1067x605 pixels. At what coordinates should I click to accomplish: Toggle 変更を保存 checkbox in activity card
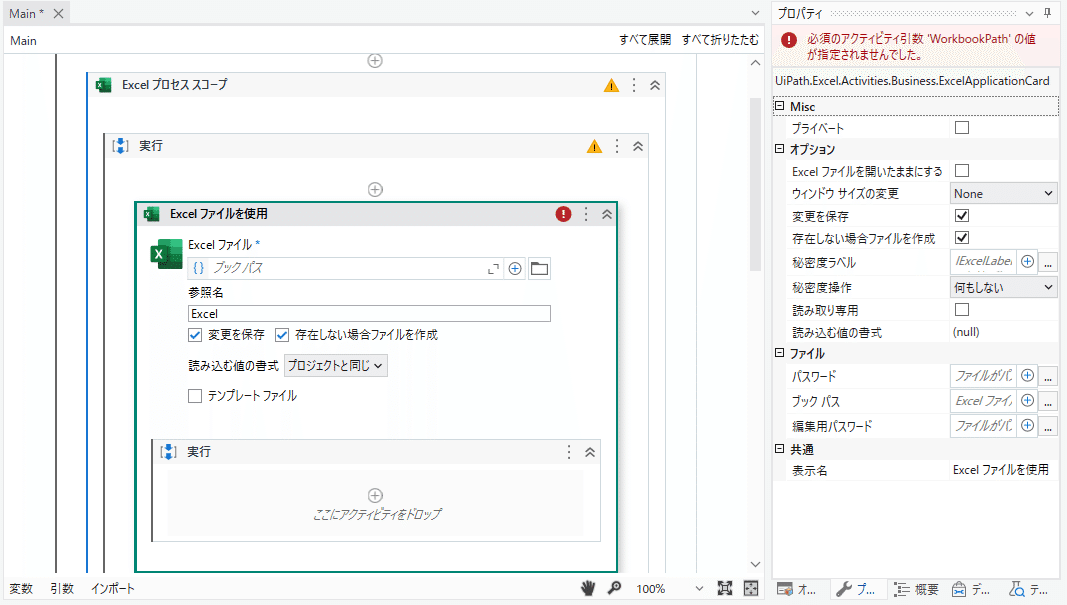coord(195,335)
